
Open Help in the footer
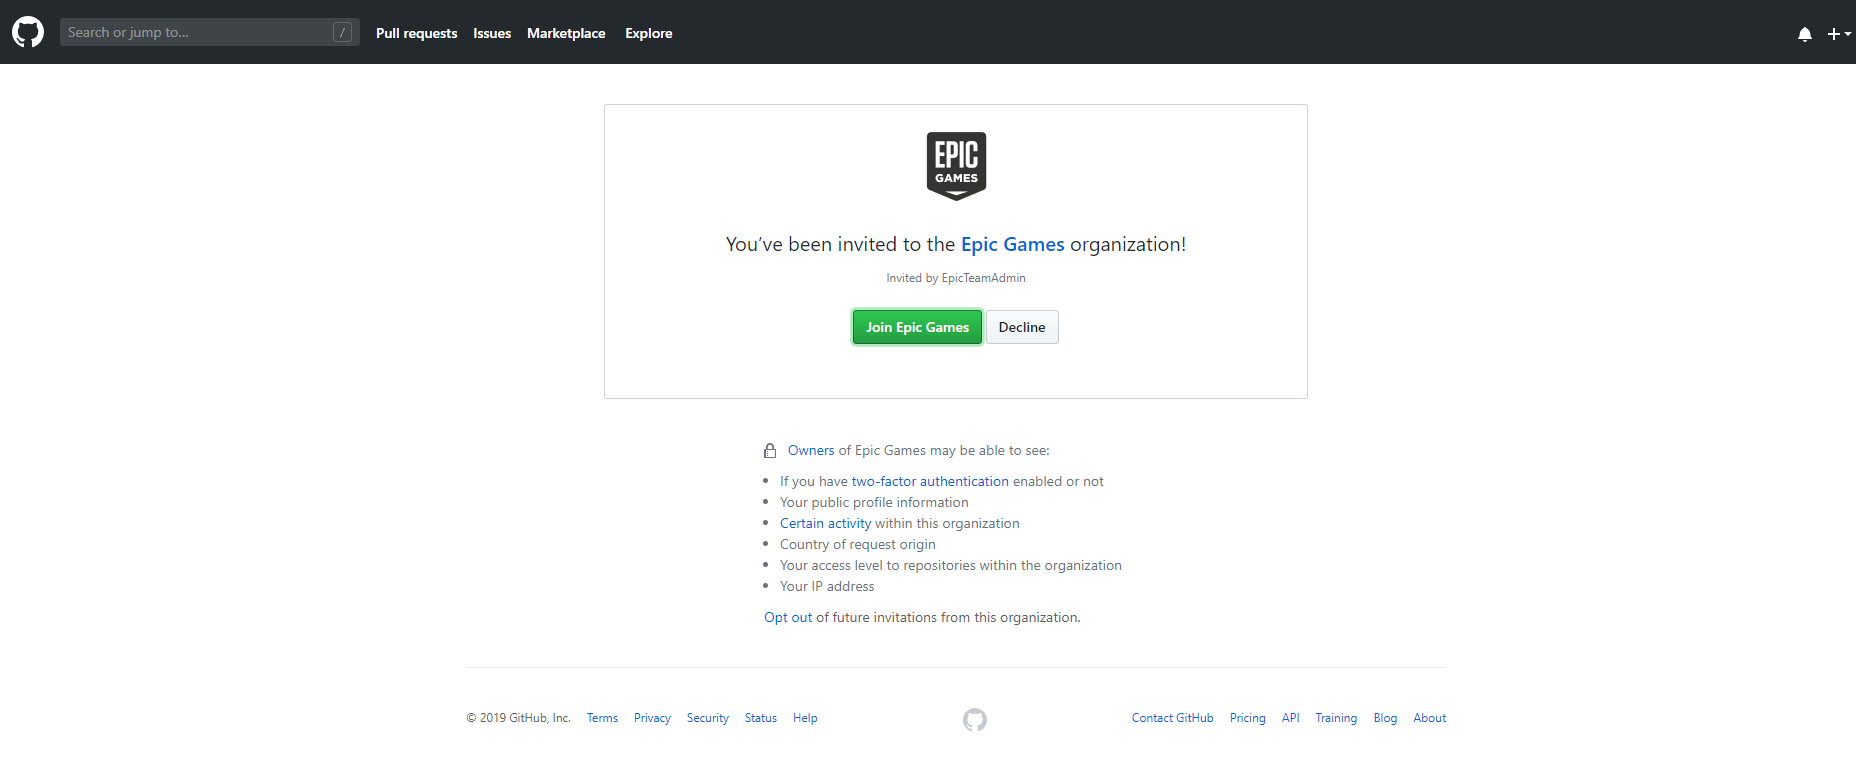(x=805, y=718)
